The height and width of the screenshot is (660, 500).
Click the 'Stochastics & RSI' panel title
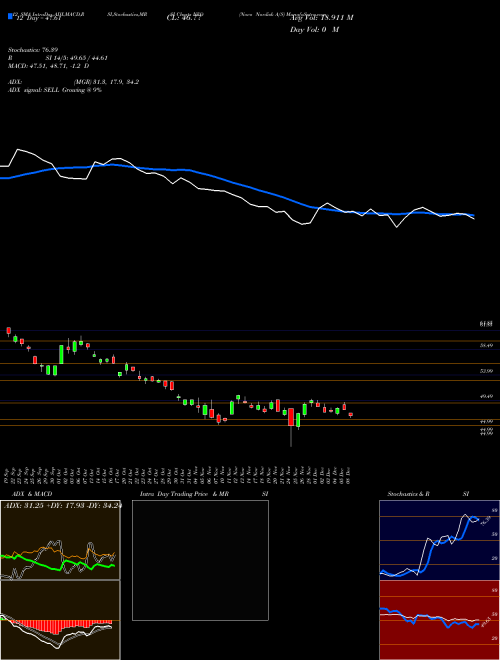[x=428, y=494]
